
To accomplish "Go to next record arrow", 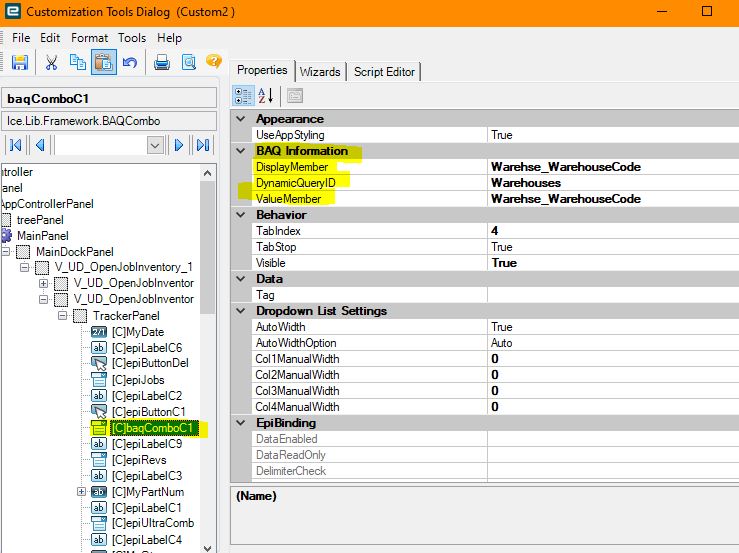I will point(179,145).
